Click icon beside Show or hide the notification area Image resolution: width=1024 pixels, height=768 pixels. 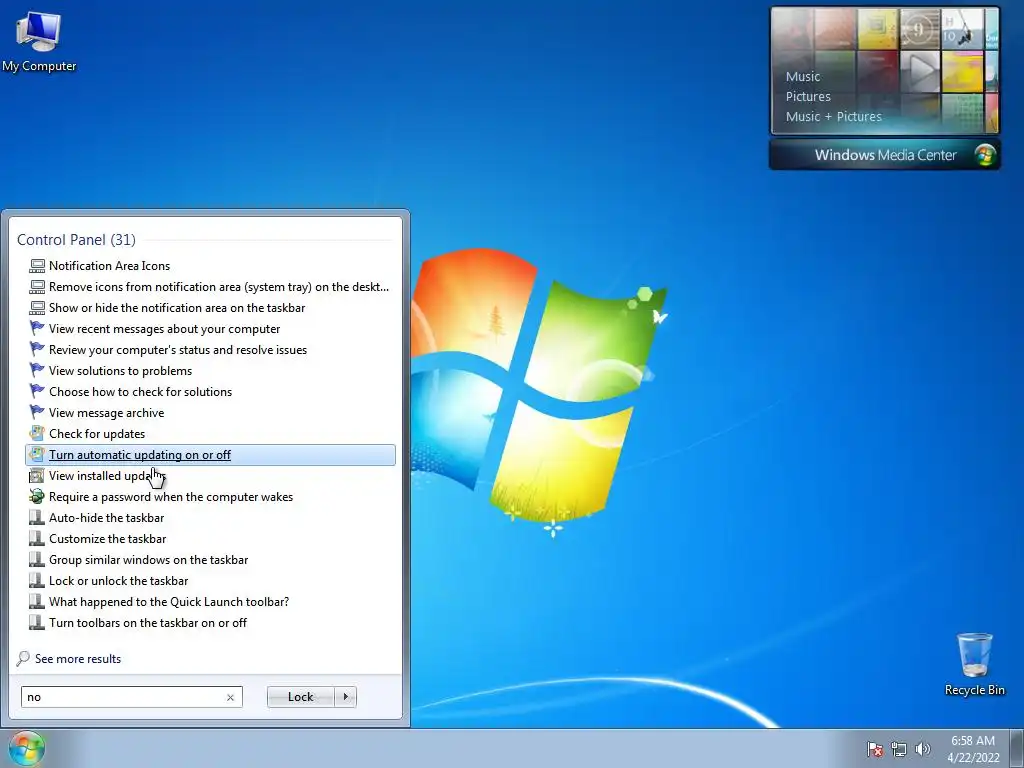(x=37, y=308)
